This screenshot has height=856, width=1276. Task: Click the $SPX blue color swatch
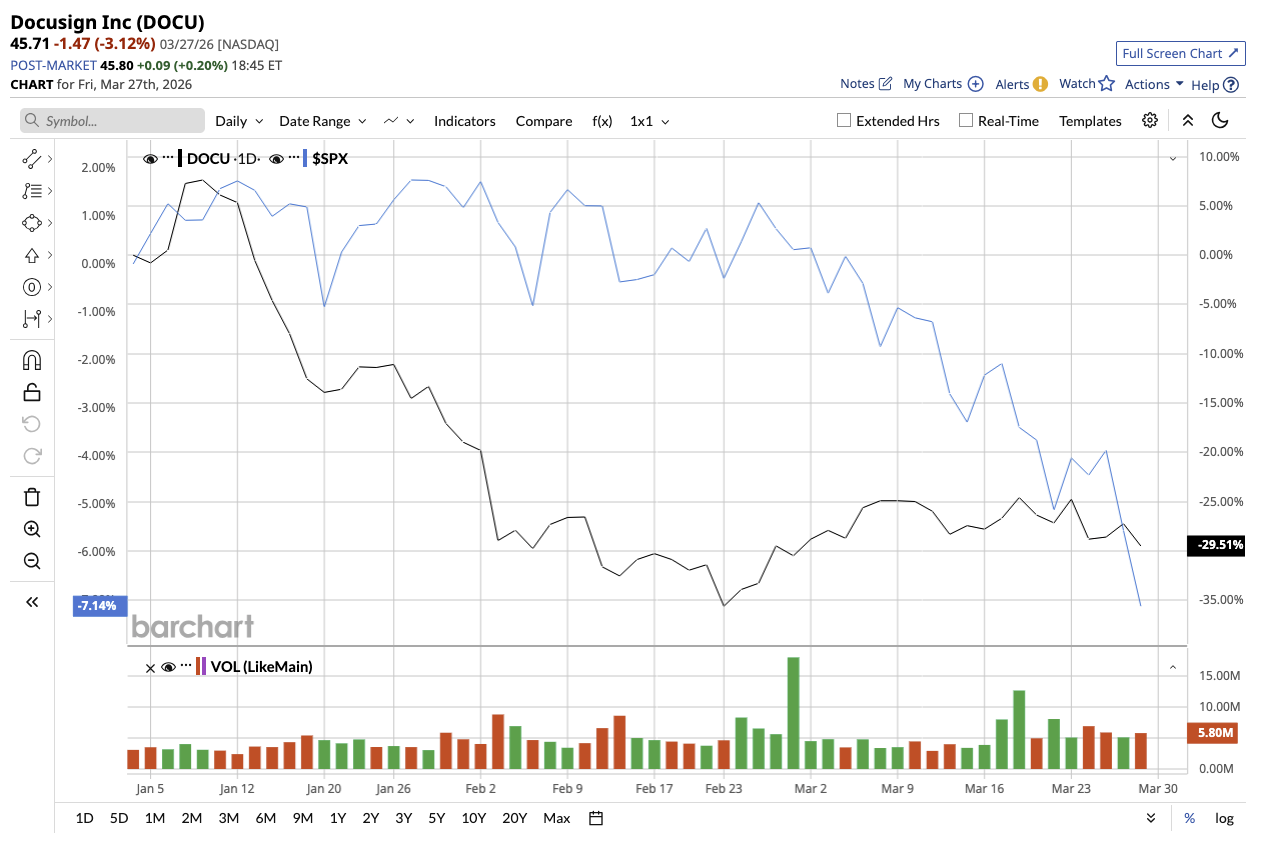point(306,158)
